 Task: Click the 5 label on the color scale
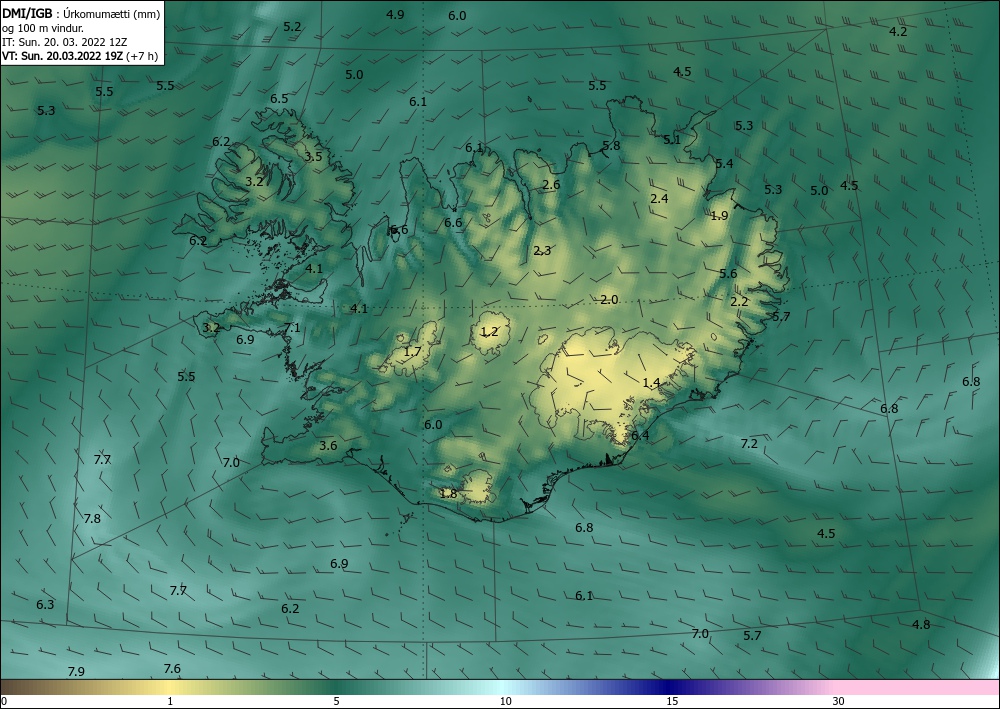point(336,701)
